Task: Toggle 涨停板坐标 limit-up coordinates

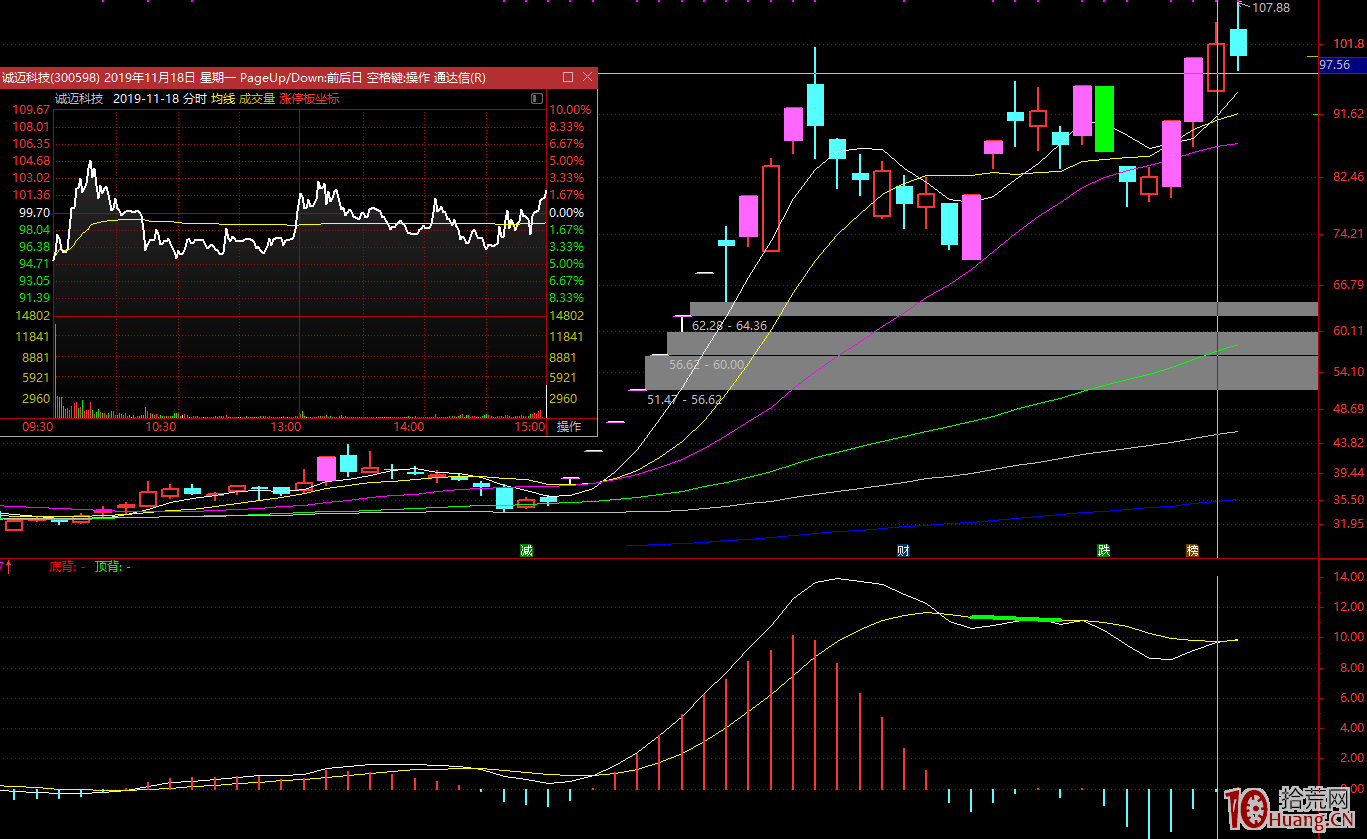Action: [309, 99]
